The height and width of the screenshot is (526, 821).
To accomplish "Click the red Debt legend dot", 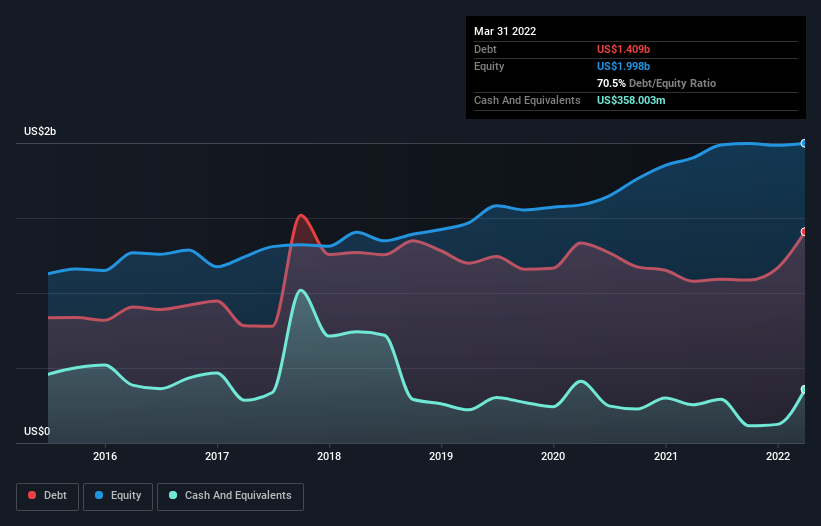I will pos(32,495).
